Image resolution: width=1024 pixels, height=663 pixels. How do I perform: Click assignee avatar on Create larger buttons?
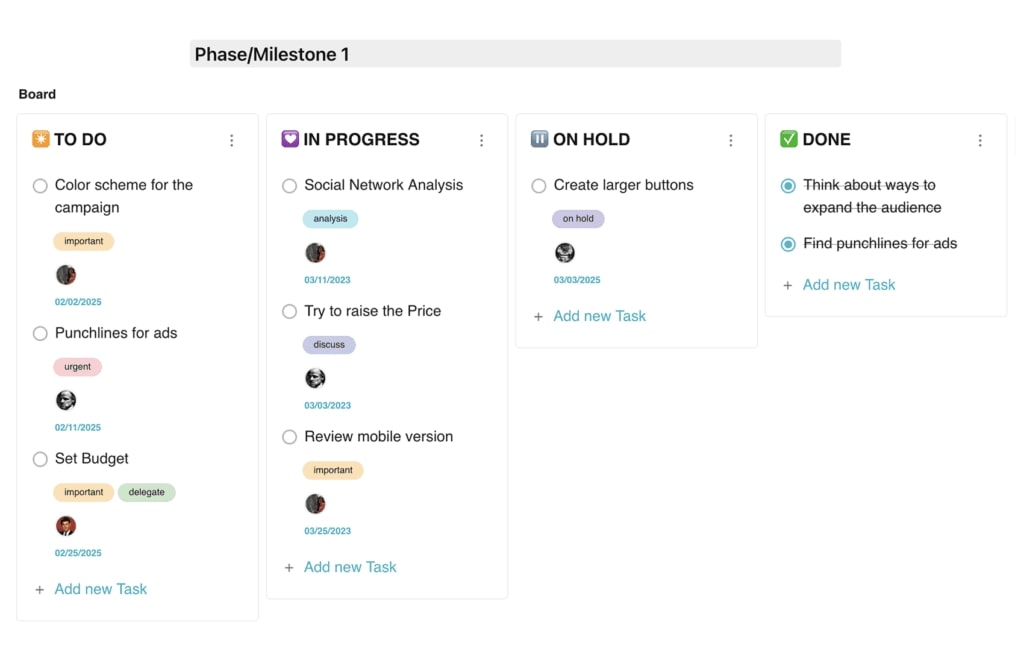pyautogui.click(x=565, y=253)
